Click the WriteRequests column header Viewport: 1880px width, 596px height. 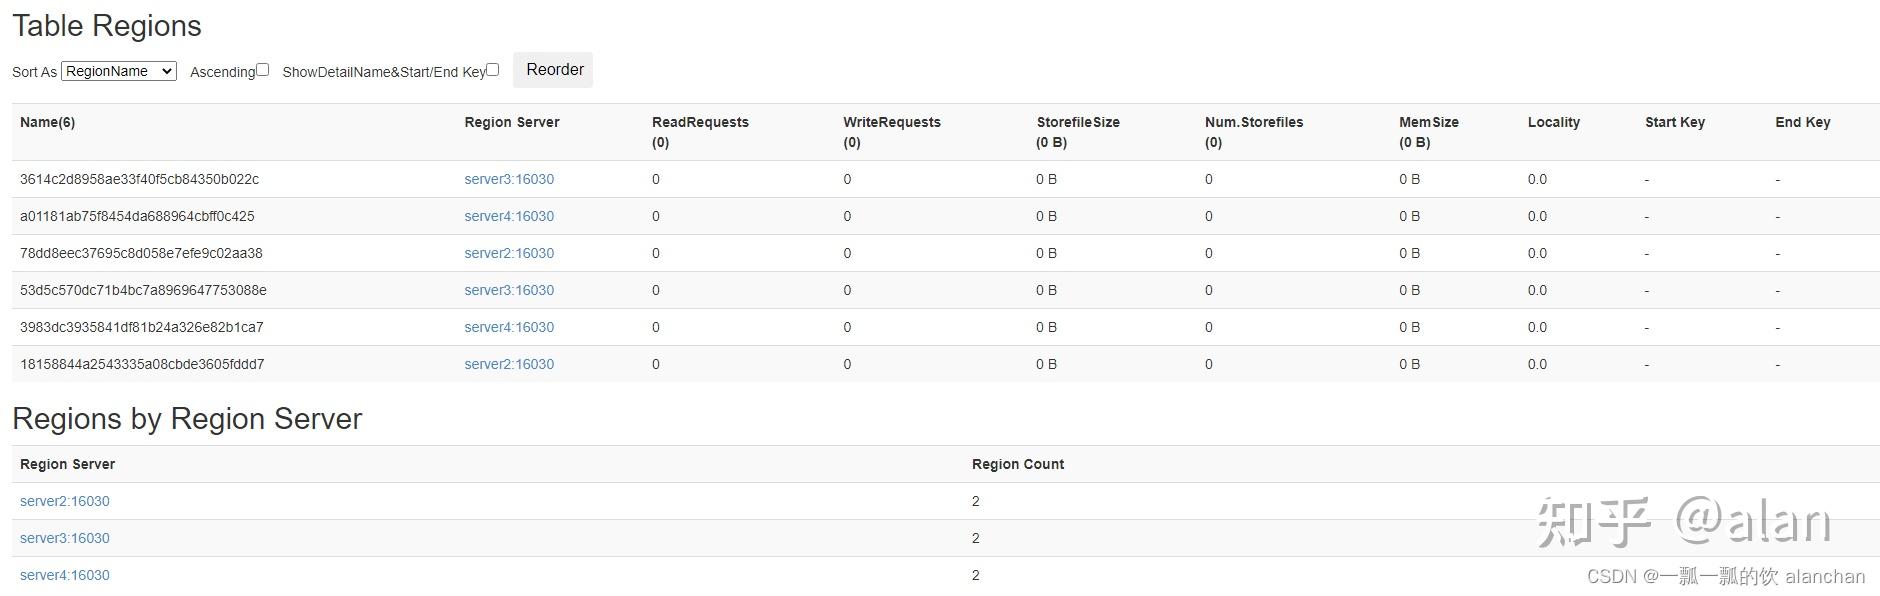click(891, 122)
